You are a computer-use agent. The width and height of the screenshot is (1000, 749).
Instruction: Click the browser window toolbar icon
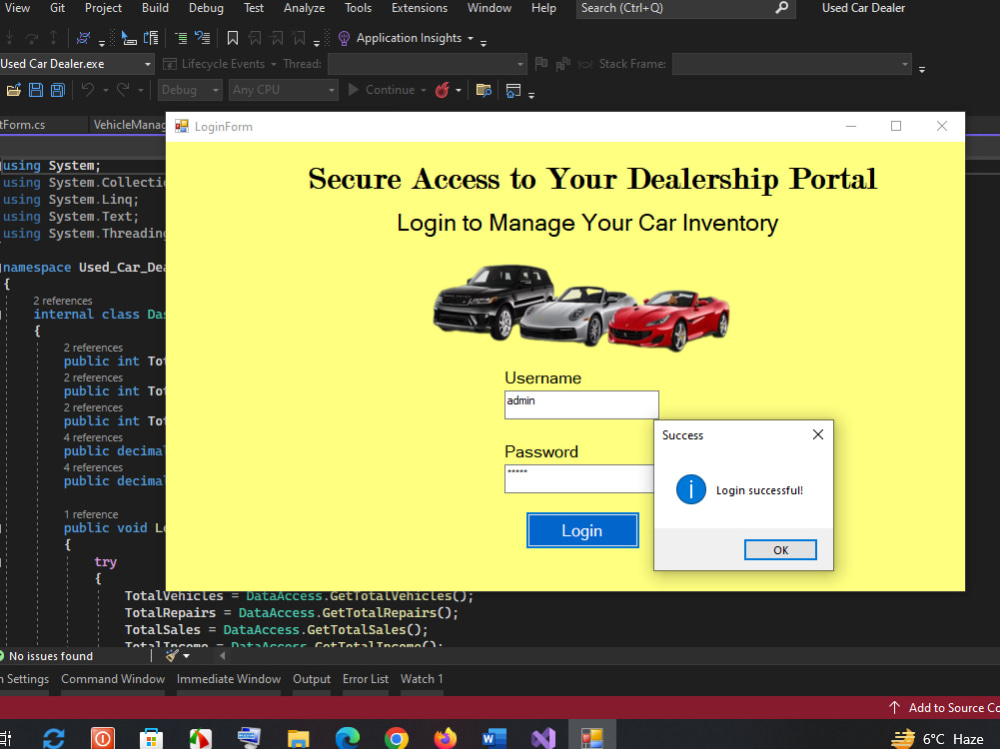(x=513, y=90)
